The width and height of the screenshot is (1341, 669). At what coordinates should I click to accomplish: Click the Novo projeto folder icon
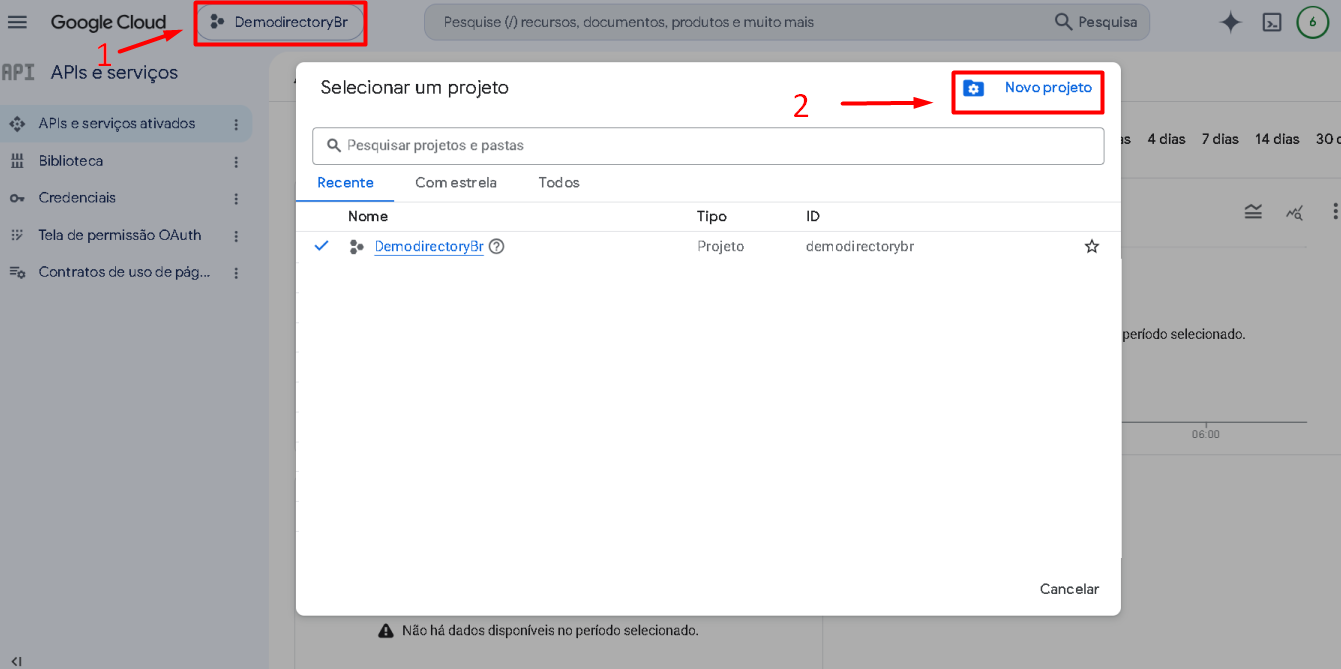click(x=973, y=88)
